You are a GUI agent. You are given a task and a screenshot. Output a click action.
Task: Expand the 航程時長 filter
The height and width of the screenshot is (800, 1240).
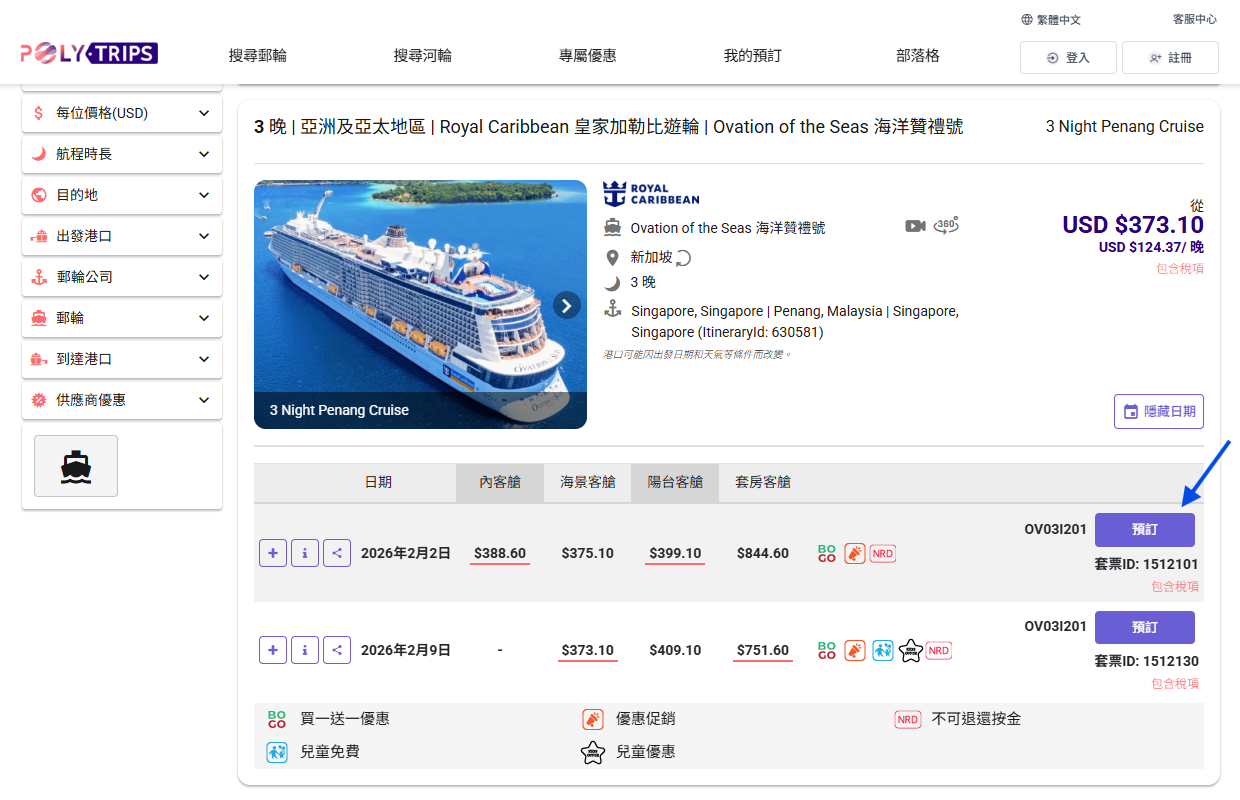122,154
